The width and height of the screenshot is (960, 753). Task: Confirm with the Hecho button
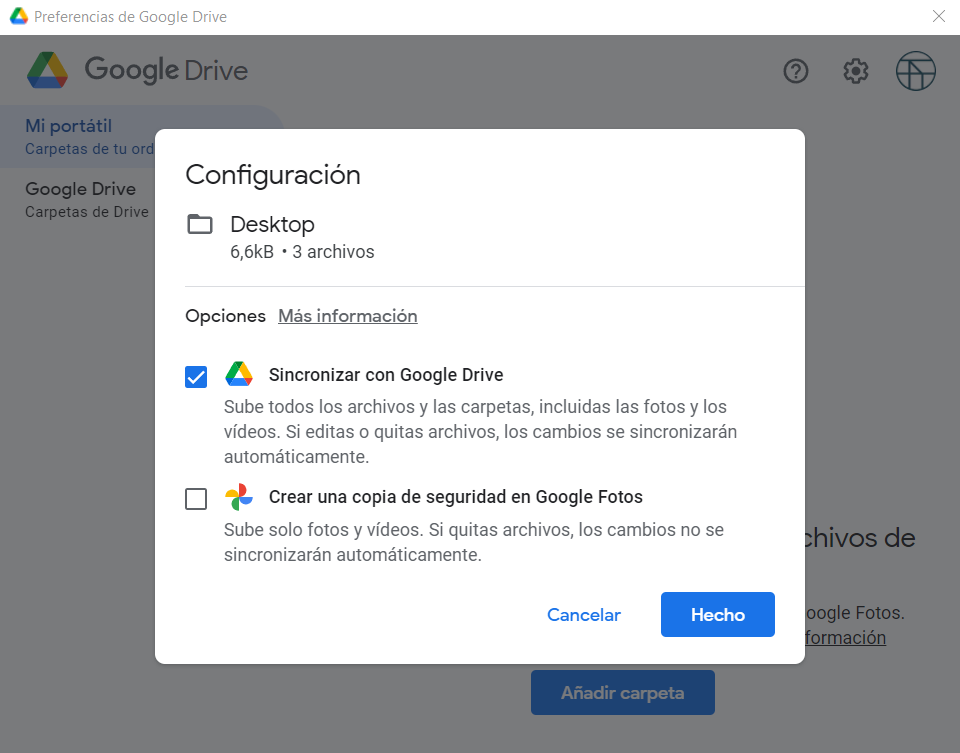718,615
